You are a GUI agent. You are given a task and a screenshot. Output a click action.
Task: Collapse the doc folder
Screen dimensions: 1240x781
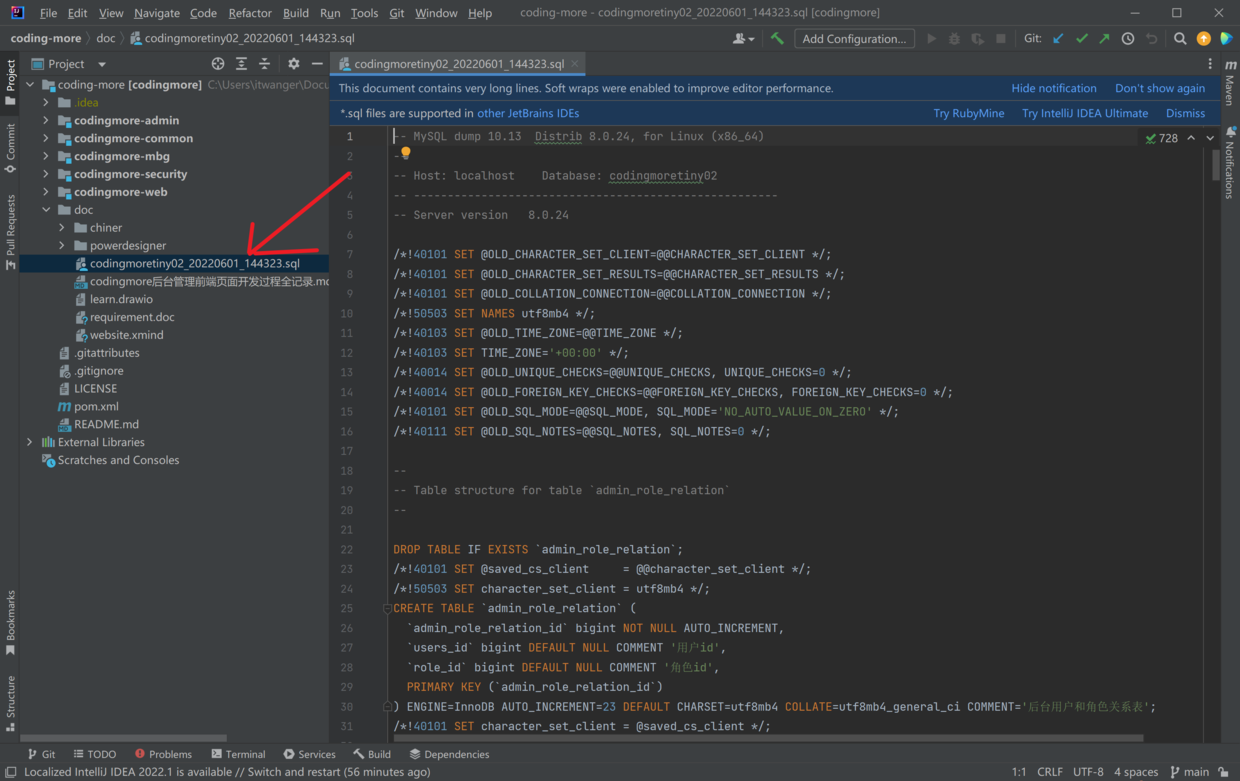click(46, 210)
